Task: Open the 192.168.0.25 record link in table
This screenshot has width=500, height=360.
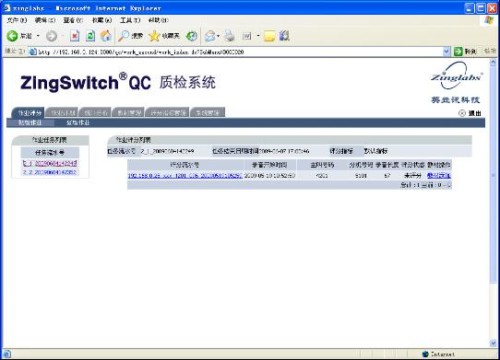Action: [185, 175]
